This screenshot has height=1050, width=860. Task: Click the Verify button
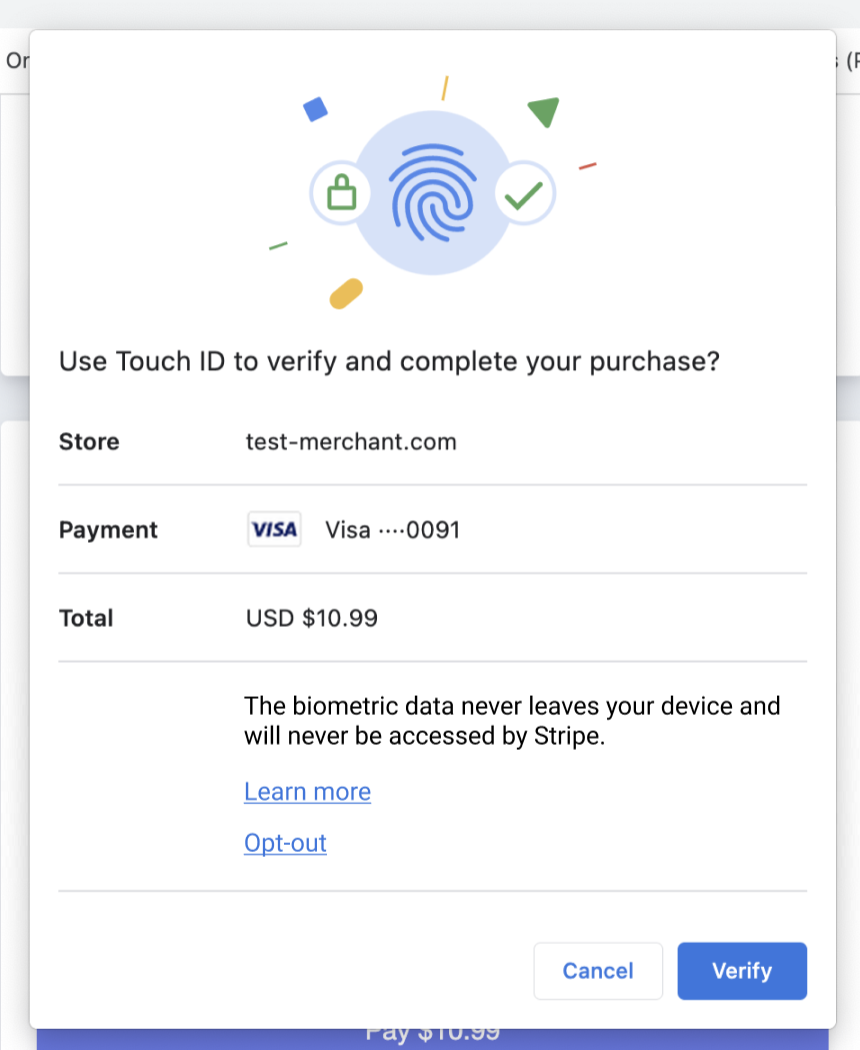pyautogui.click(x=741, y=970)
